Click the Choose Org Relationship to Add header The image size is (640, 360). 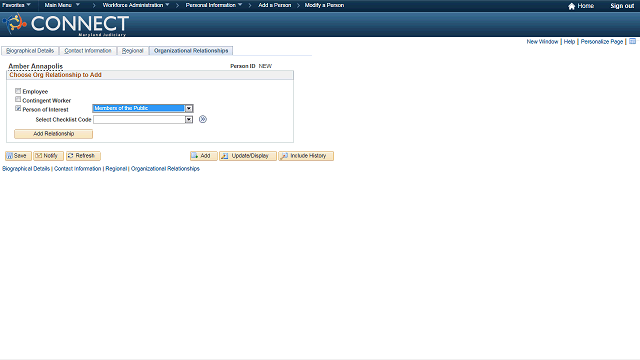[56, 75]
